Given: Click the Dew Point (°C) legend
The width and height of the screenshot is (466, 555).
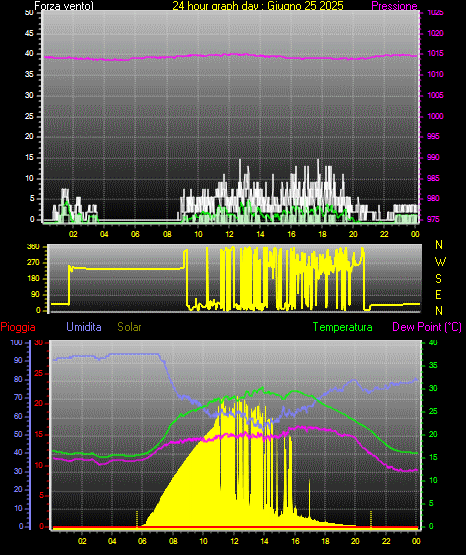Looking at the screenshot, I should tap(427, 327).
